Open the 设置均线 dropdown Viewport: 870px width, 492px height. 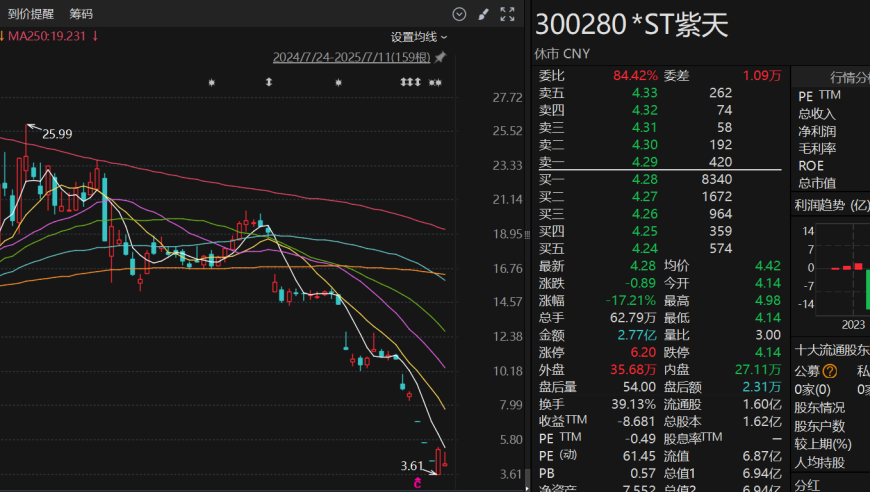coord(418,37)
